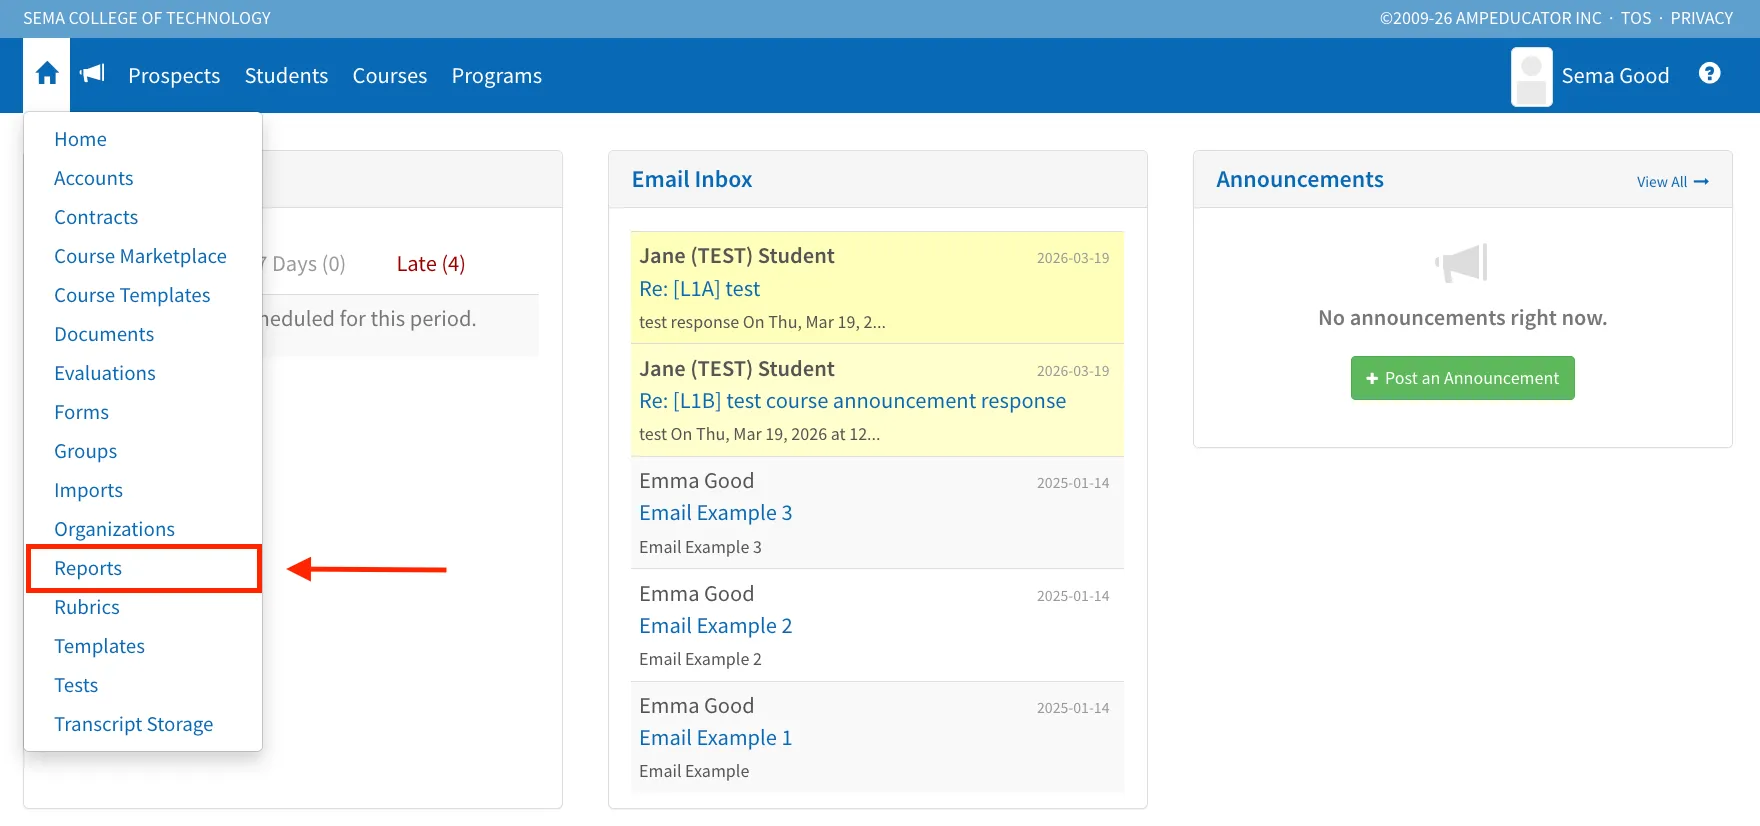
Task: Open Email Example 3 message
Action: [x=715, y=513]
